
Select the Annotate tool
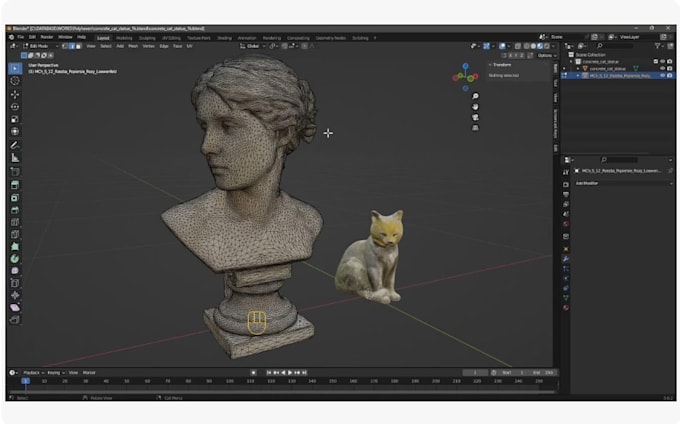coord(15,145)
